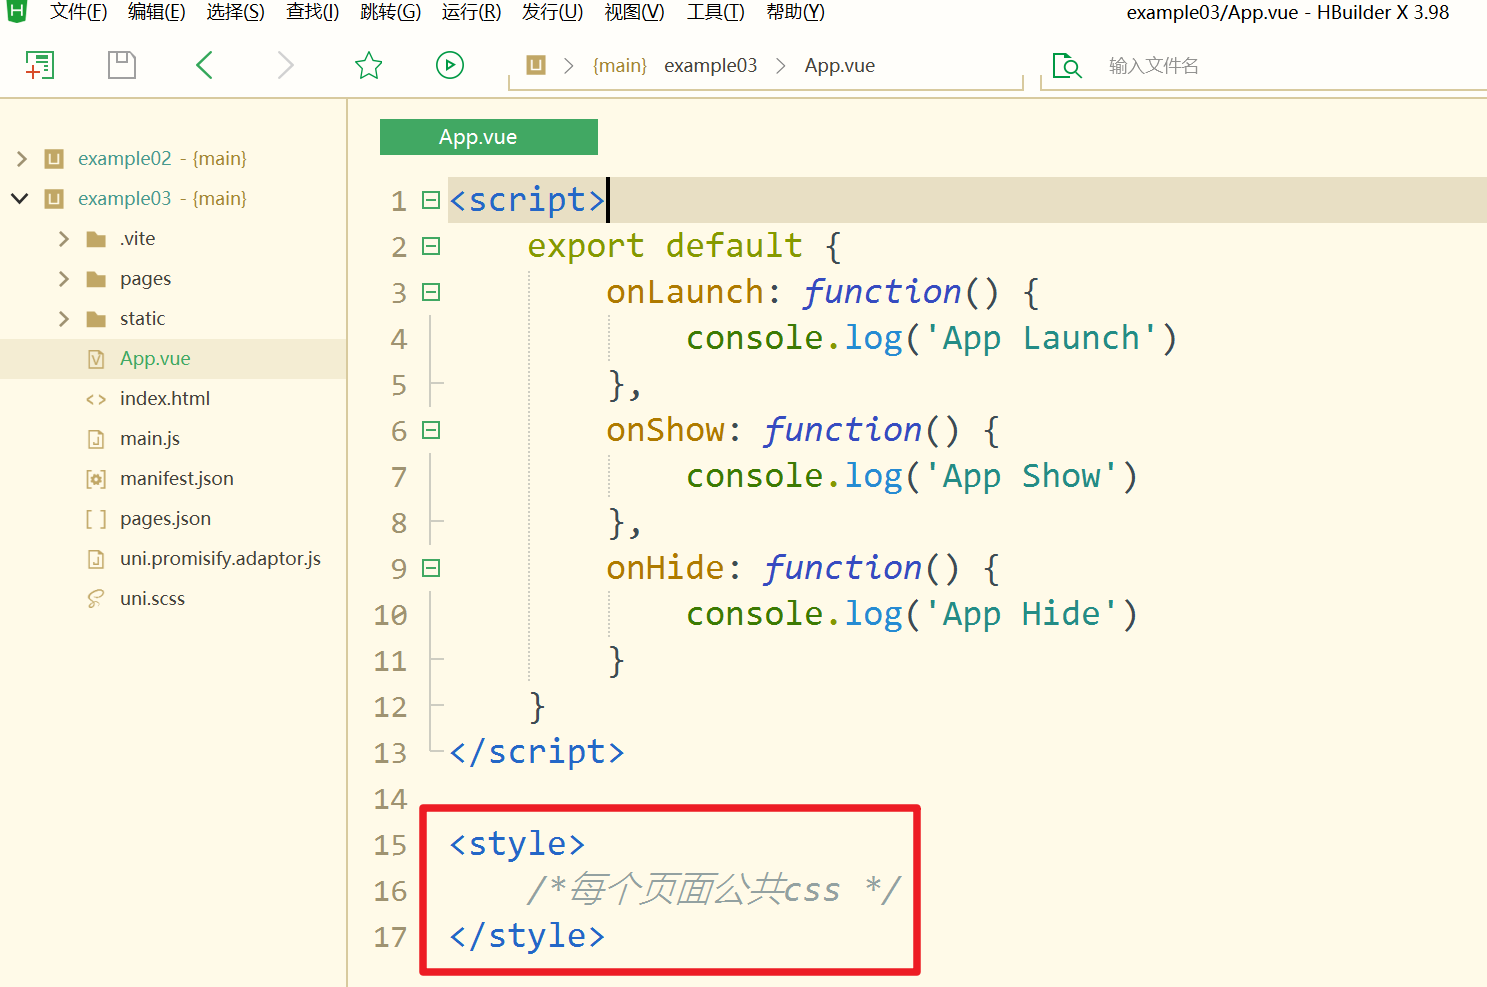
Task: Open uni.promisify.adaptor.js from project tree
Action: 220,559
